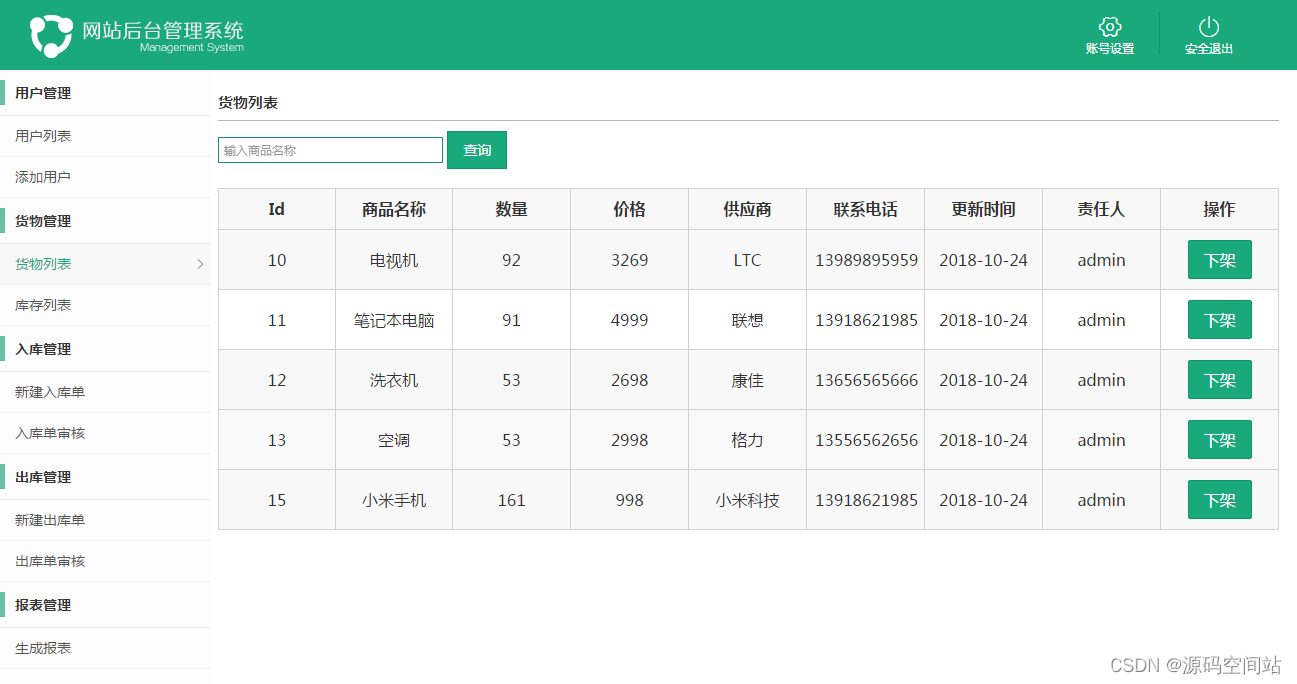This screenshot has height=684, width=1297.
Task: Click price cell 4999
Action: tap(630, 320)
